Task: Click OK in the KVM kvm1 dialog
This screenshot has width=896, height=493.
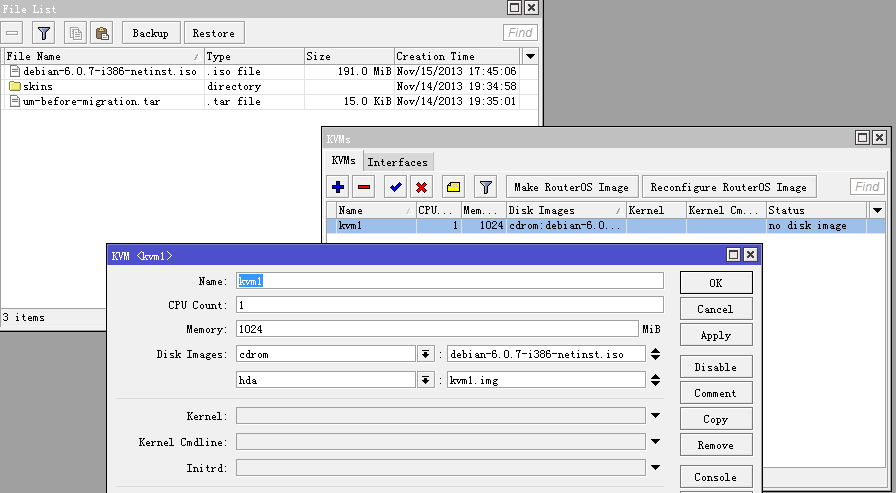Action: (x=716, y=283)
